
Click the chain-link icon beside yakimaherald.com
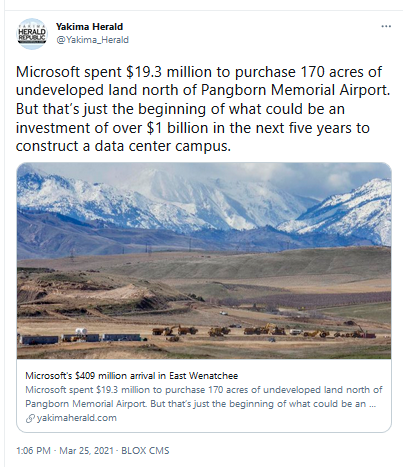point(30,418)
